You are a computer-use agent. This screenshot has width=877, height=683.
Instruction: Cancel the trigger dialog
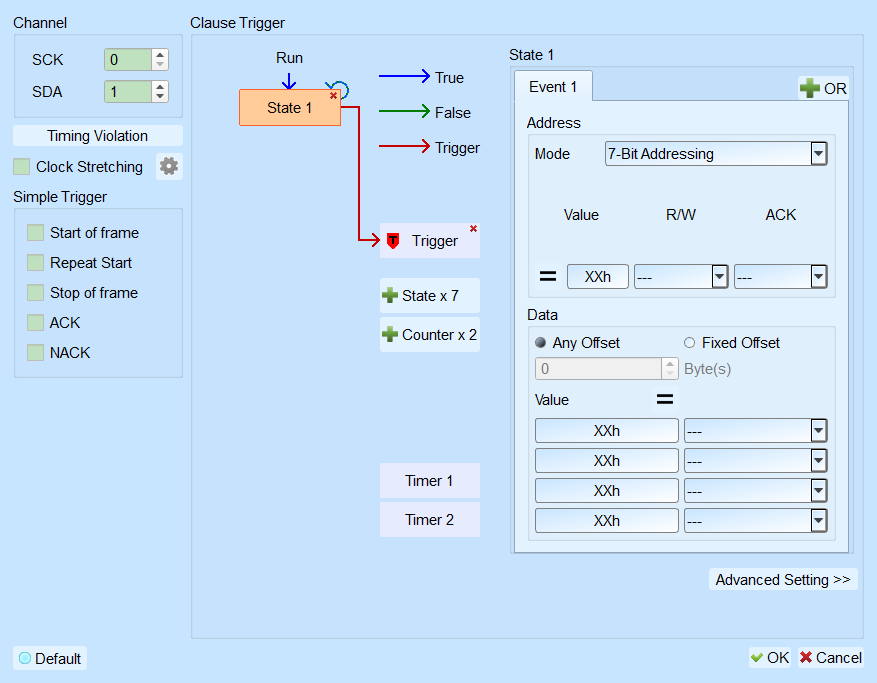(x=831, y=658)
